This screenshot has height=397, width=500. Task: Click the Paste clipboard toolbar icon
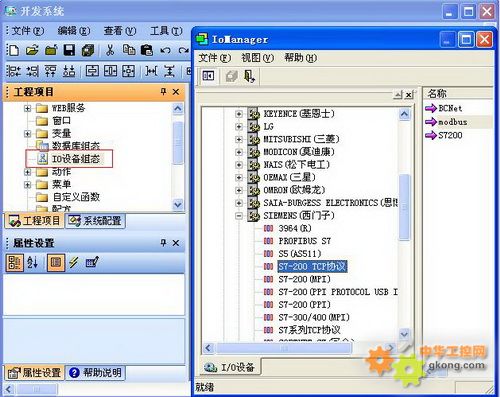(147, 50)
